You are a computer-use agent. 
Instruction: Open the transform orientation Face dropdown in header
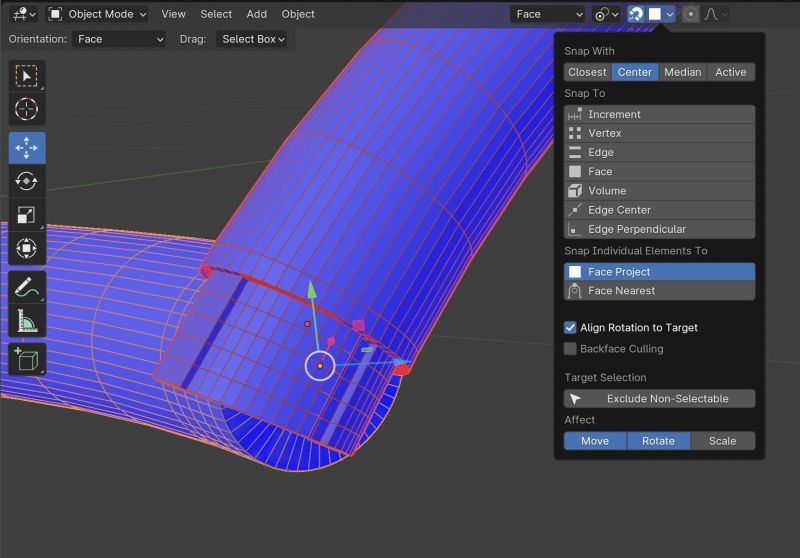point(547,14)
